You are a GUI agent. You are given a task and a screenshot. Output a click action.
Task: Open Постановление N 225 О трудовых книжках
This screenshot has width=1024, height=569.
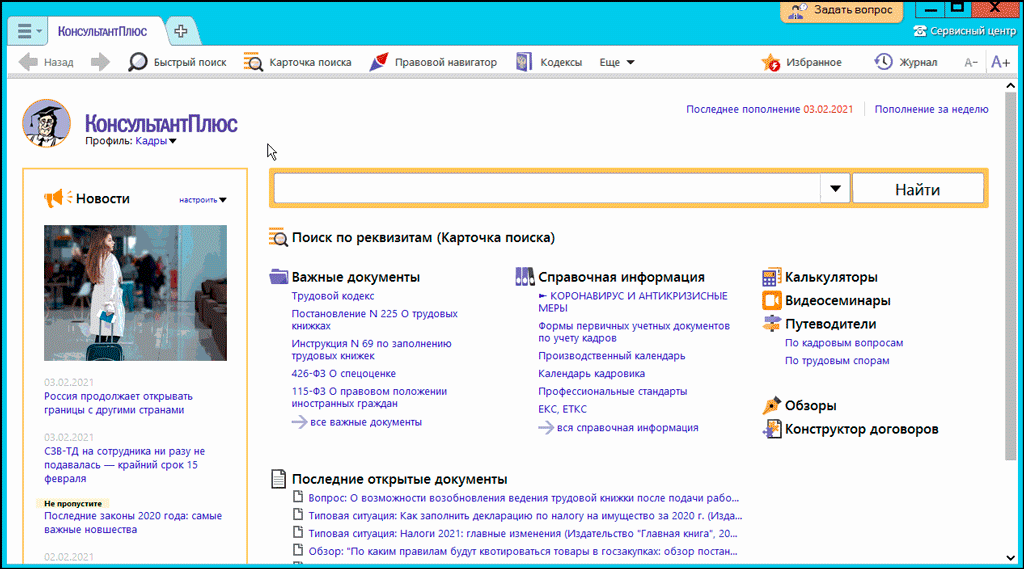374,319
